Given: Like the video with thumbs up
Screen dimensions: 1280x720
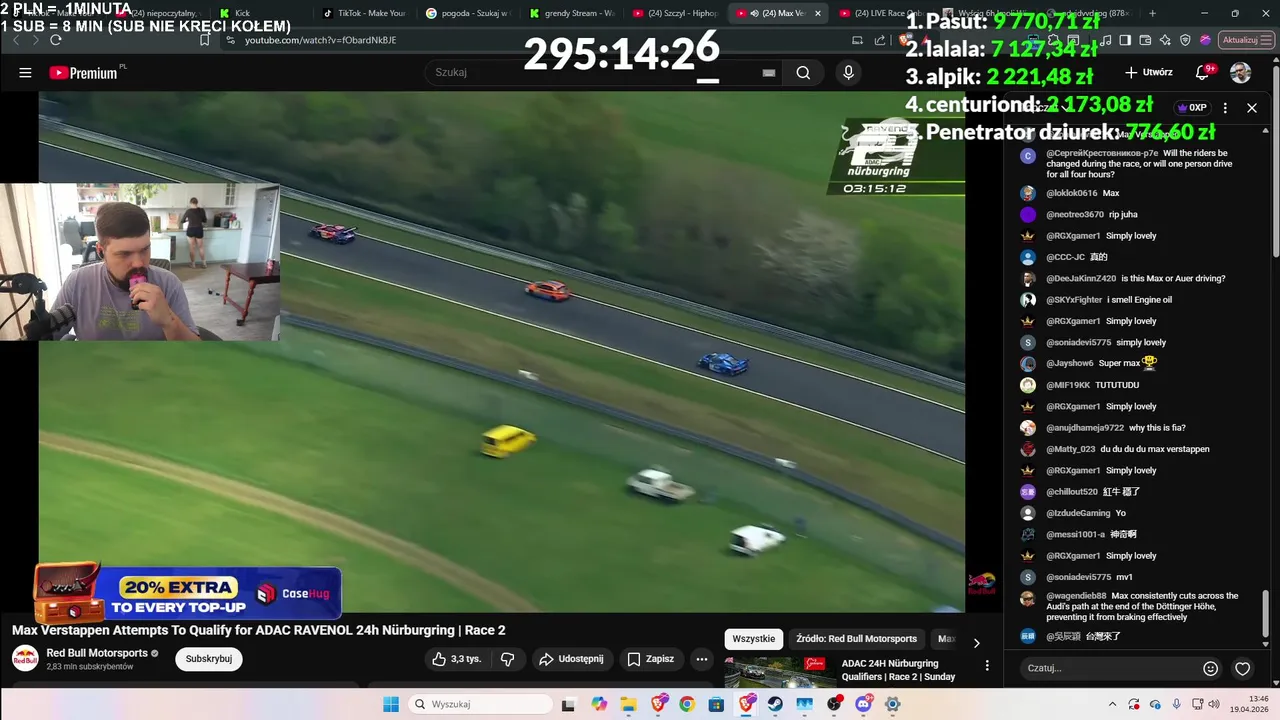Looking at the screenshot, I should click(x=456, y=659).
